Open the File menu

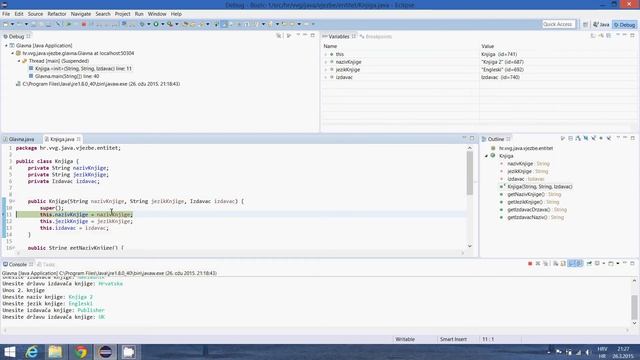tap(6, 14)
